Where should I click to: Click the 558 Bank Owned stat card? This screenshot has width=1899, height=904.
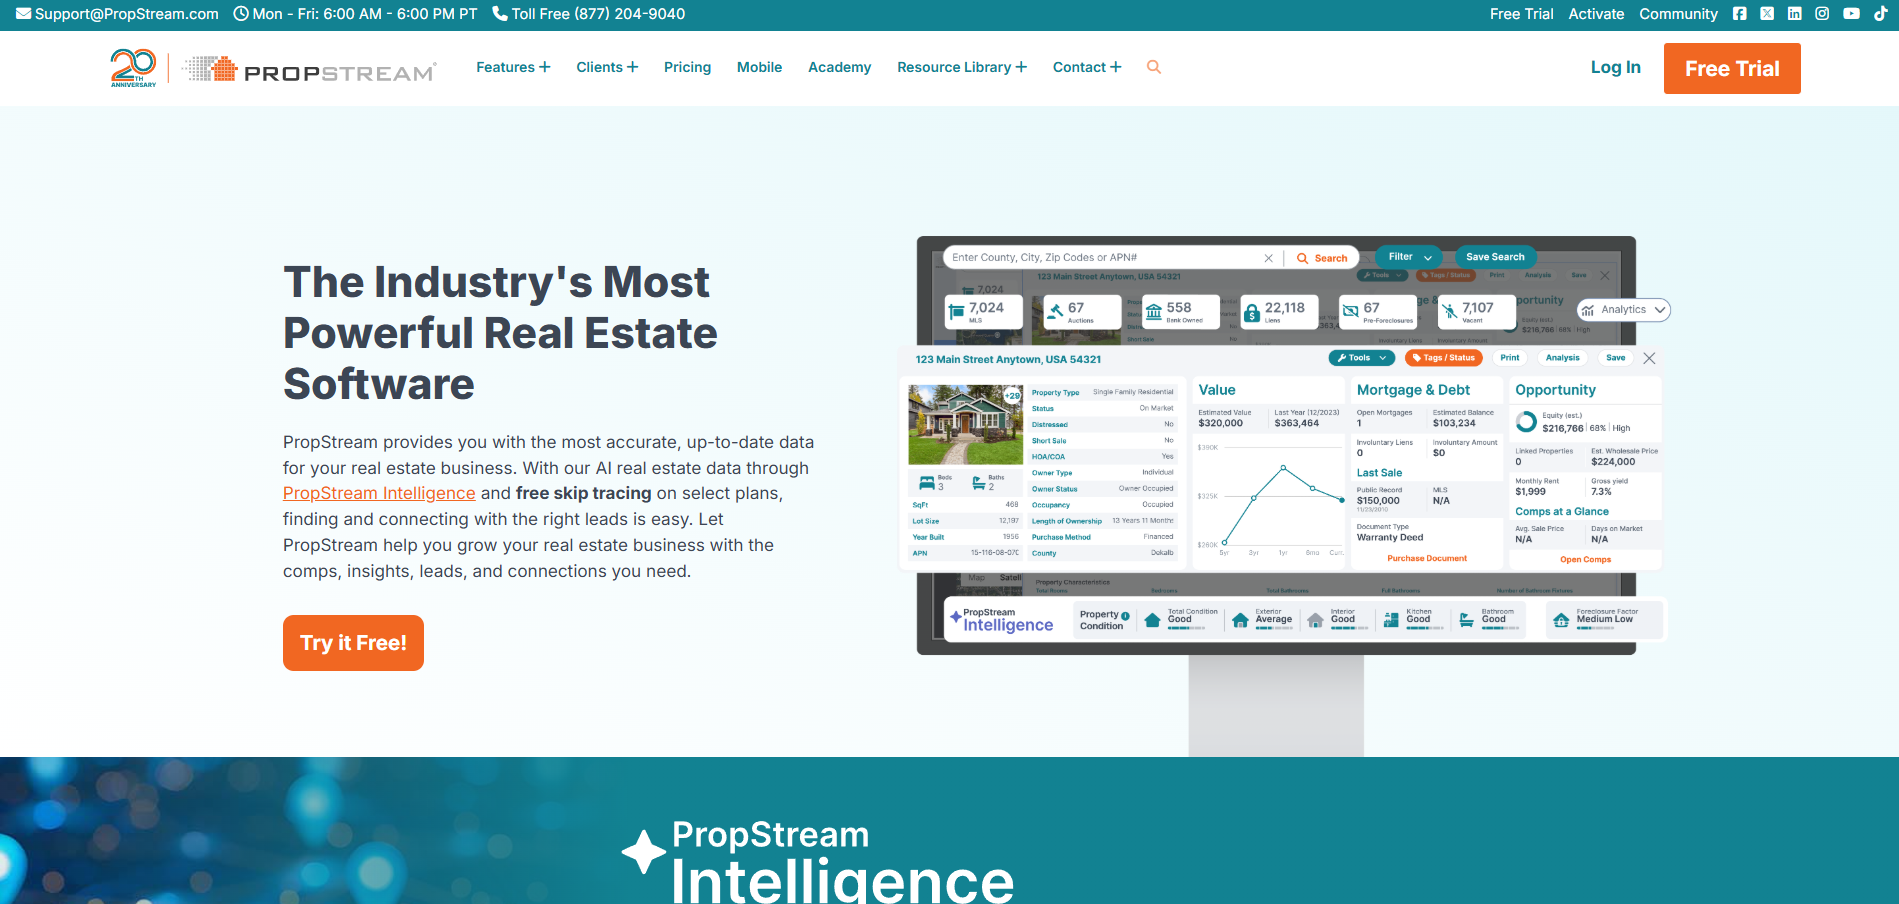point(1181,312)
